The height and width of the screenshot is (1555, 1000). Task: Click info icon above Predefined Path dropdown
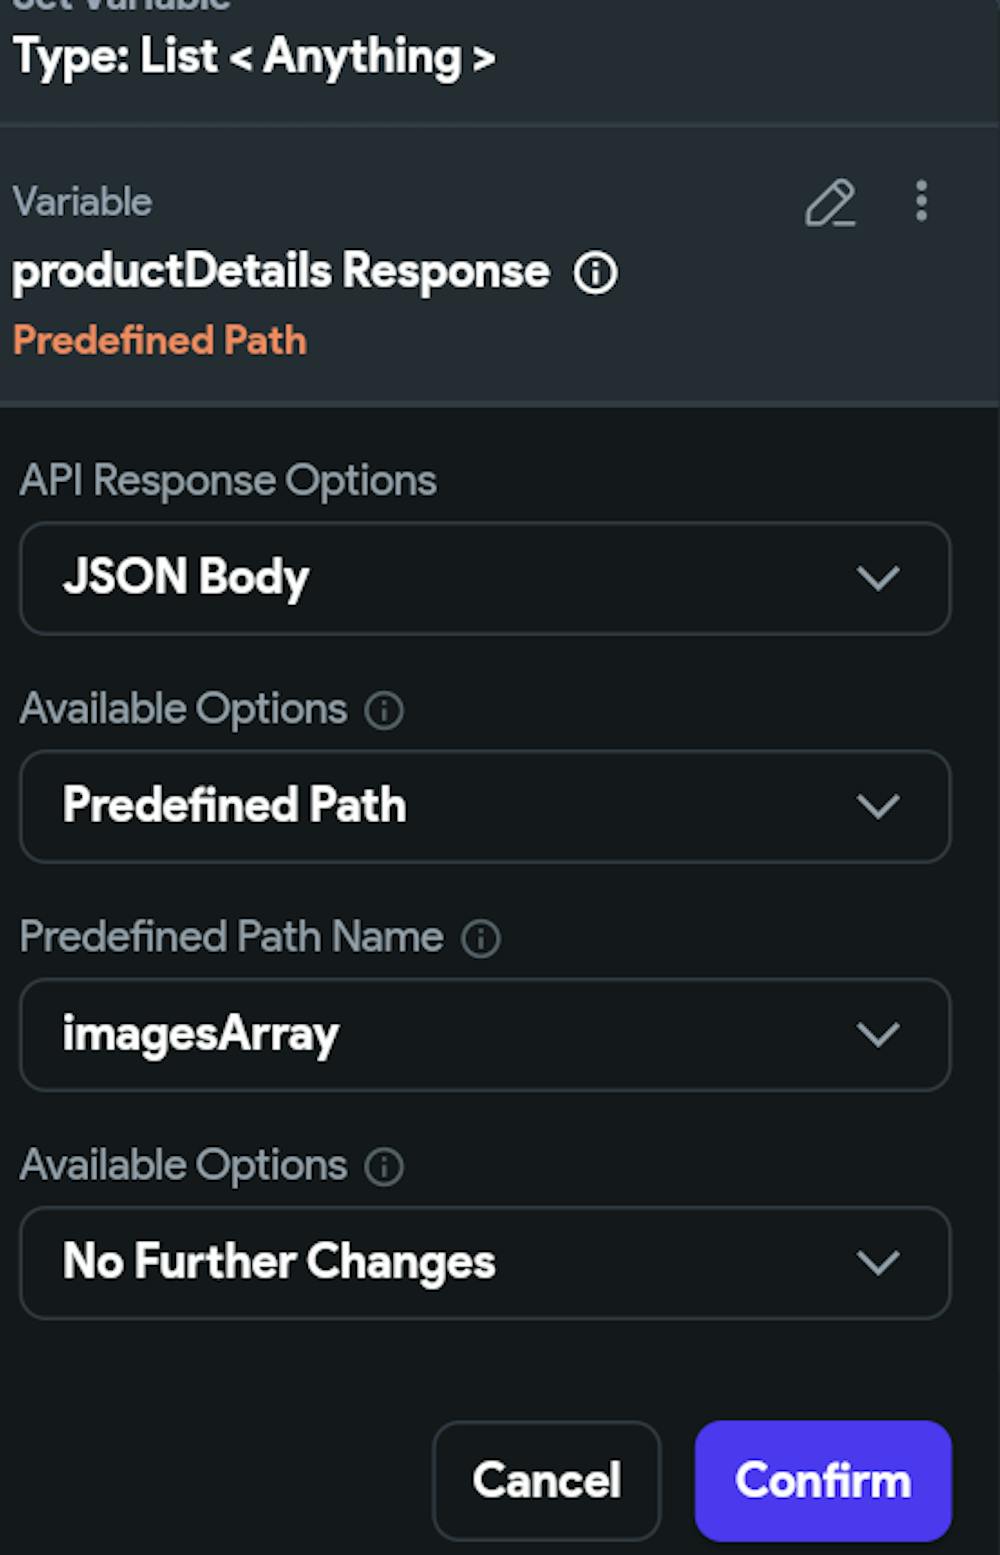click(384, 711)
